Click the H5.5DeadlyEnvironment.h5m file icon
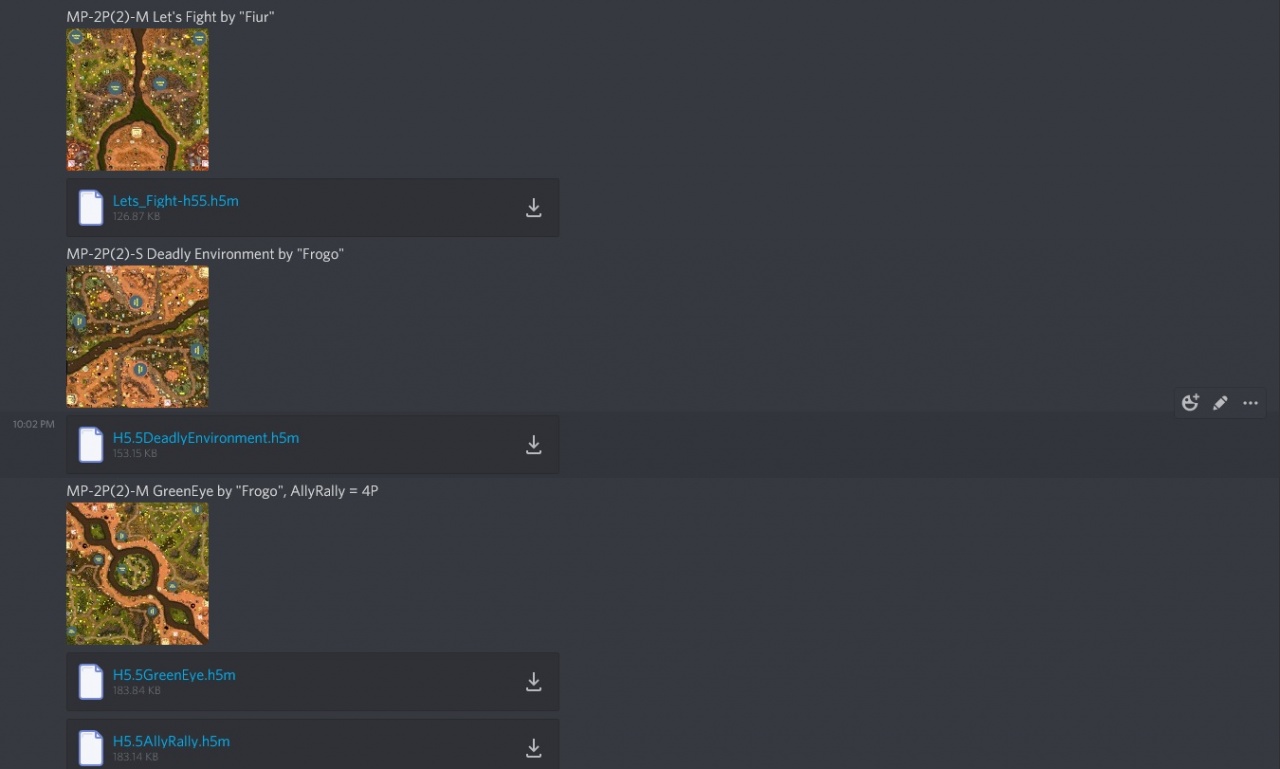The height and width of the screenshot is (769, 1280). pos(91,445)
